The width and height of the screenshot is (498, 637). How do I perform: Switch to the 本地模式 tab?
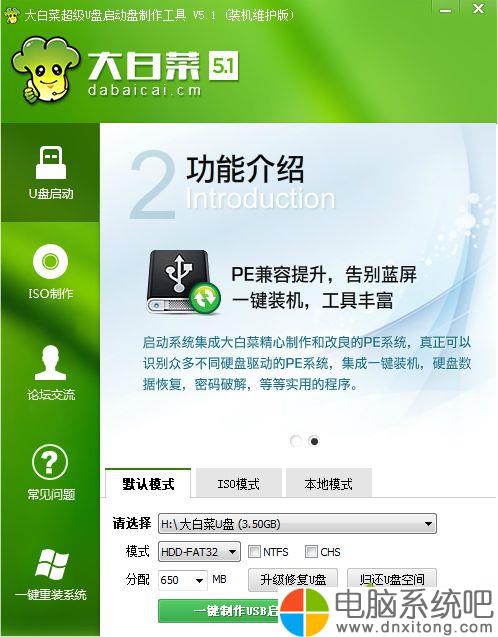tap(329, 483)
